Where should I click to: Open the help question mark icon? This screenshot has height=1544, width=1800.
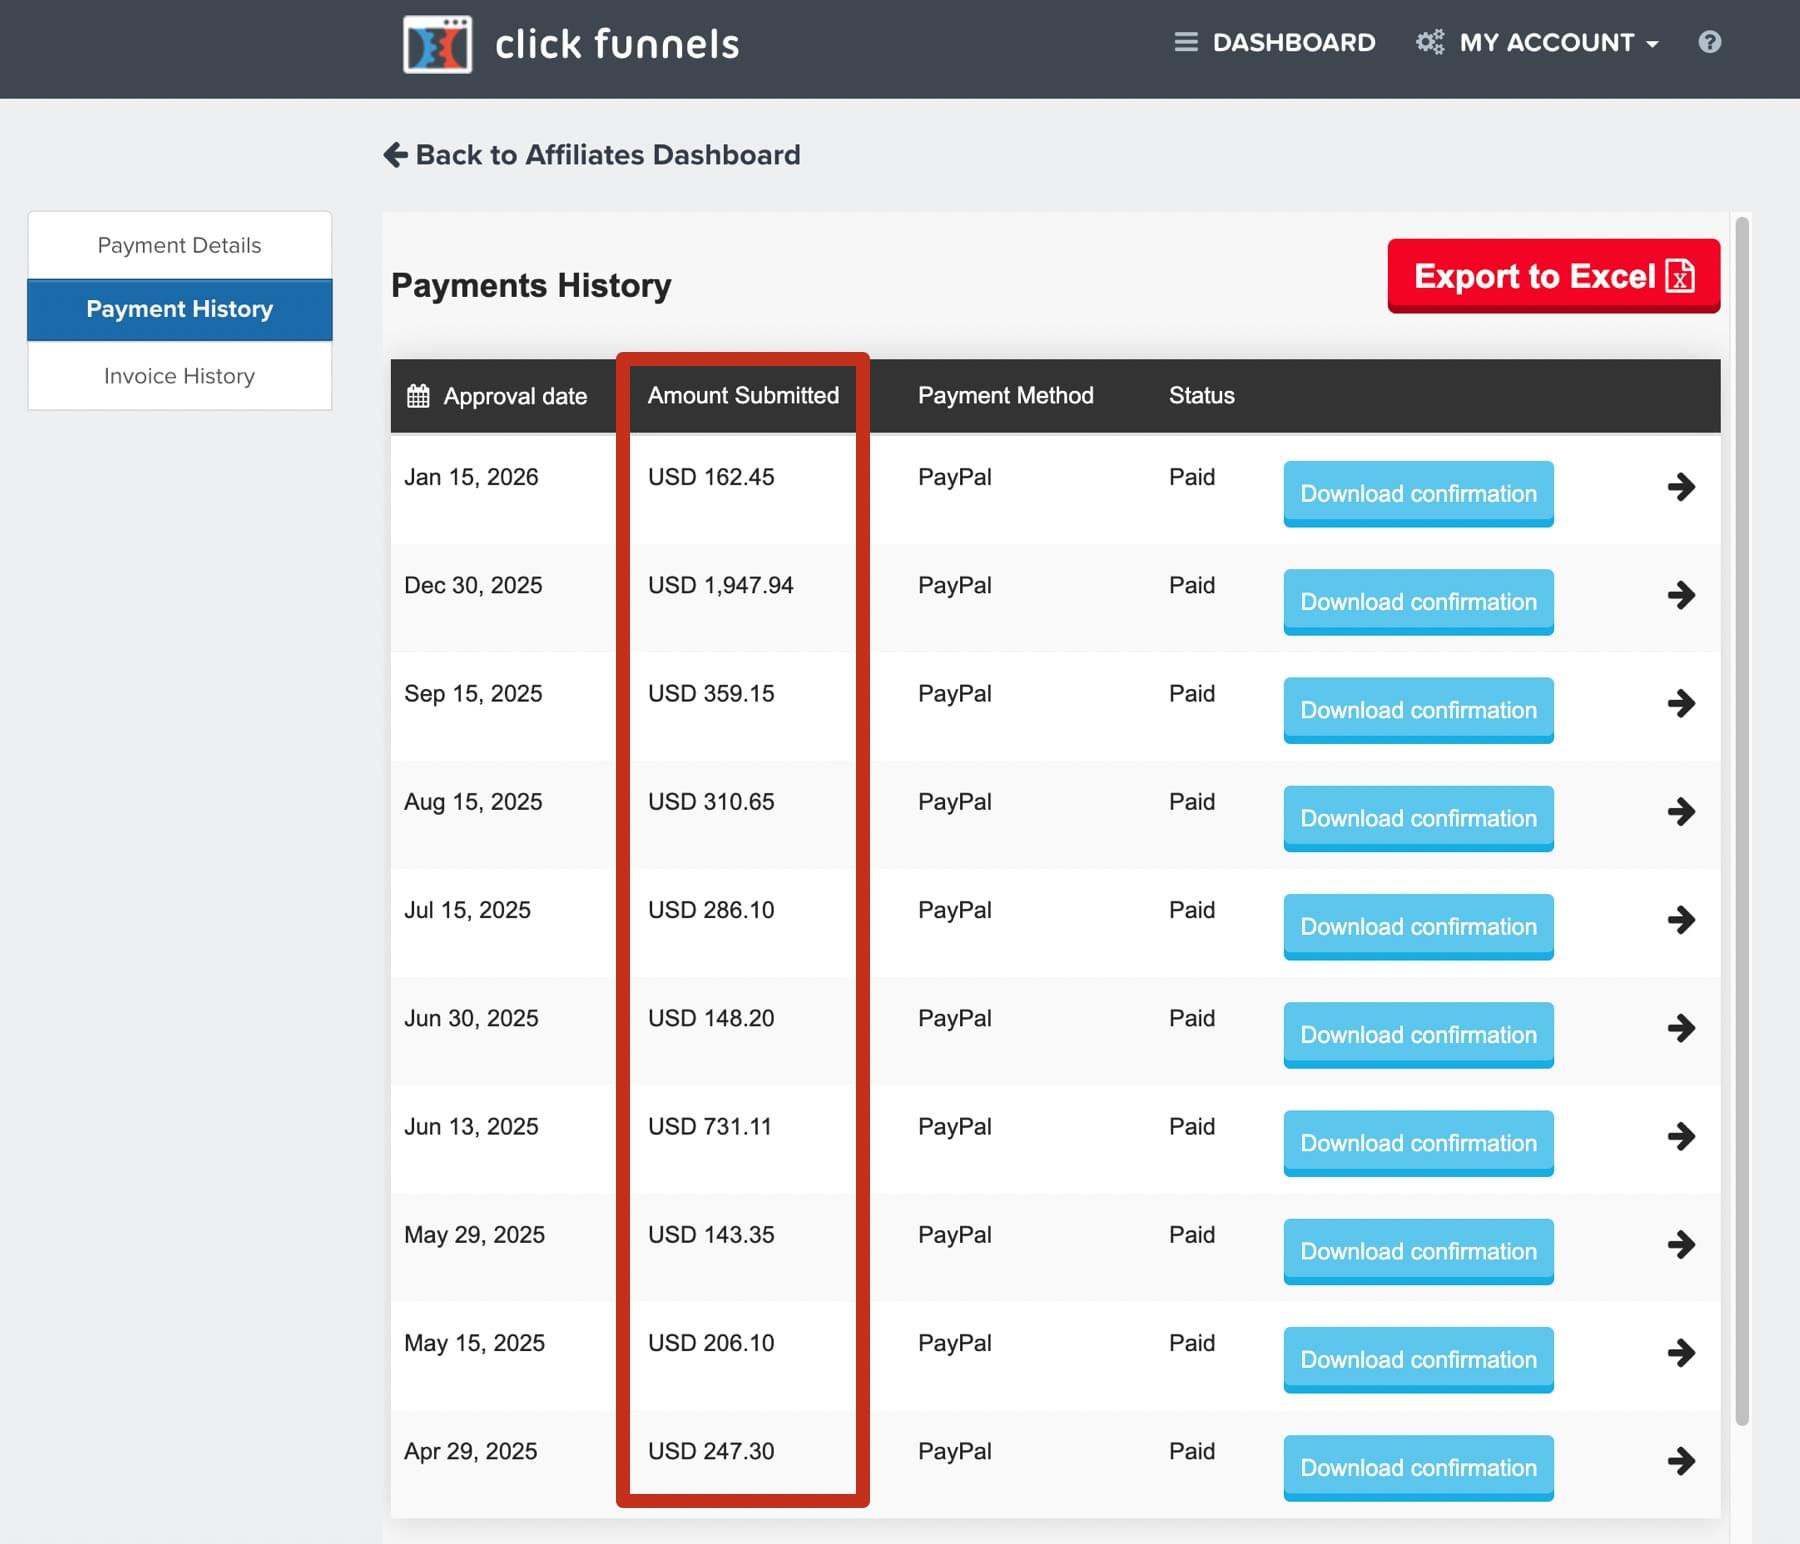(1709, 42)
